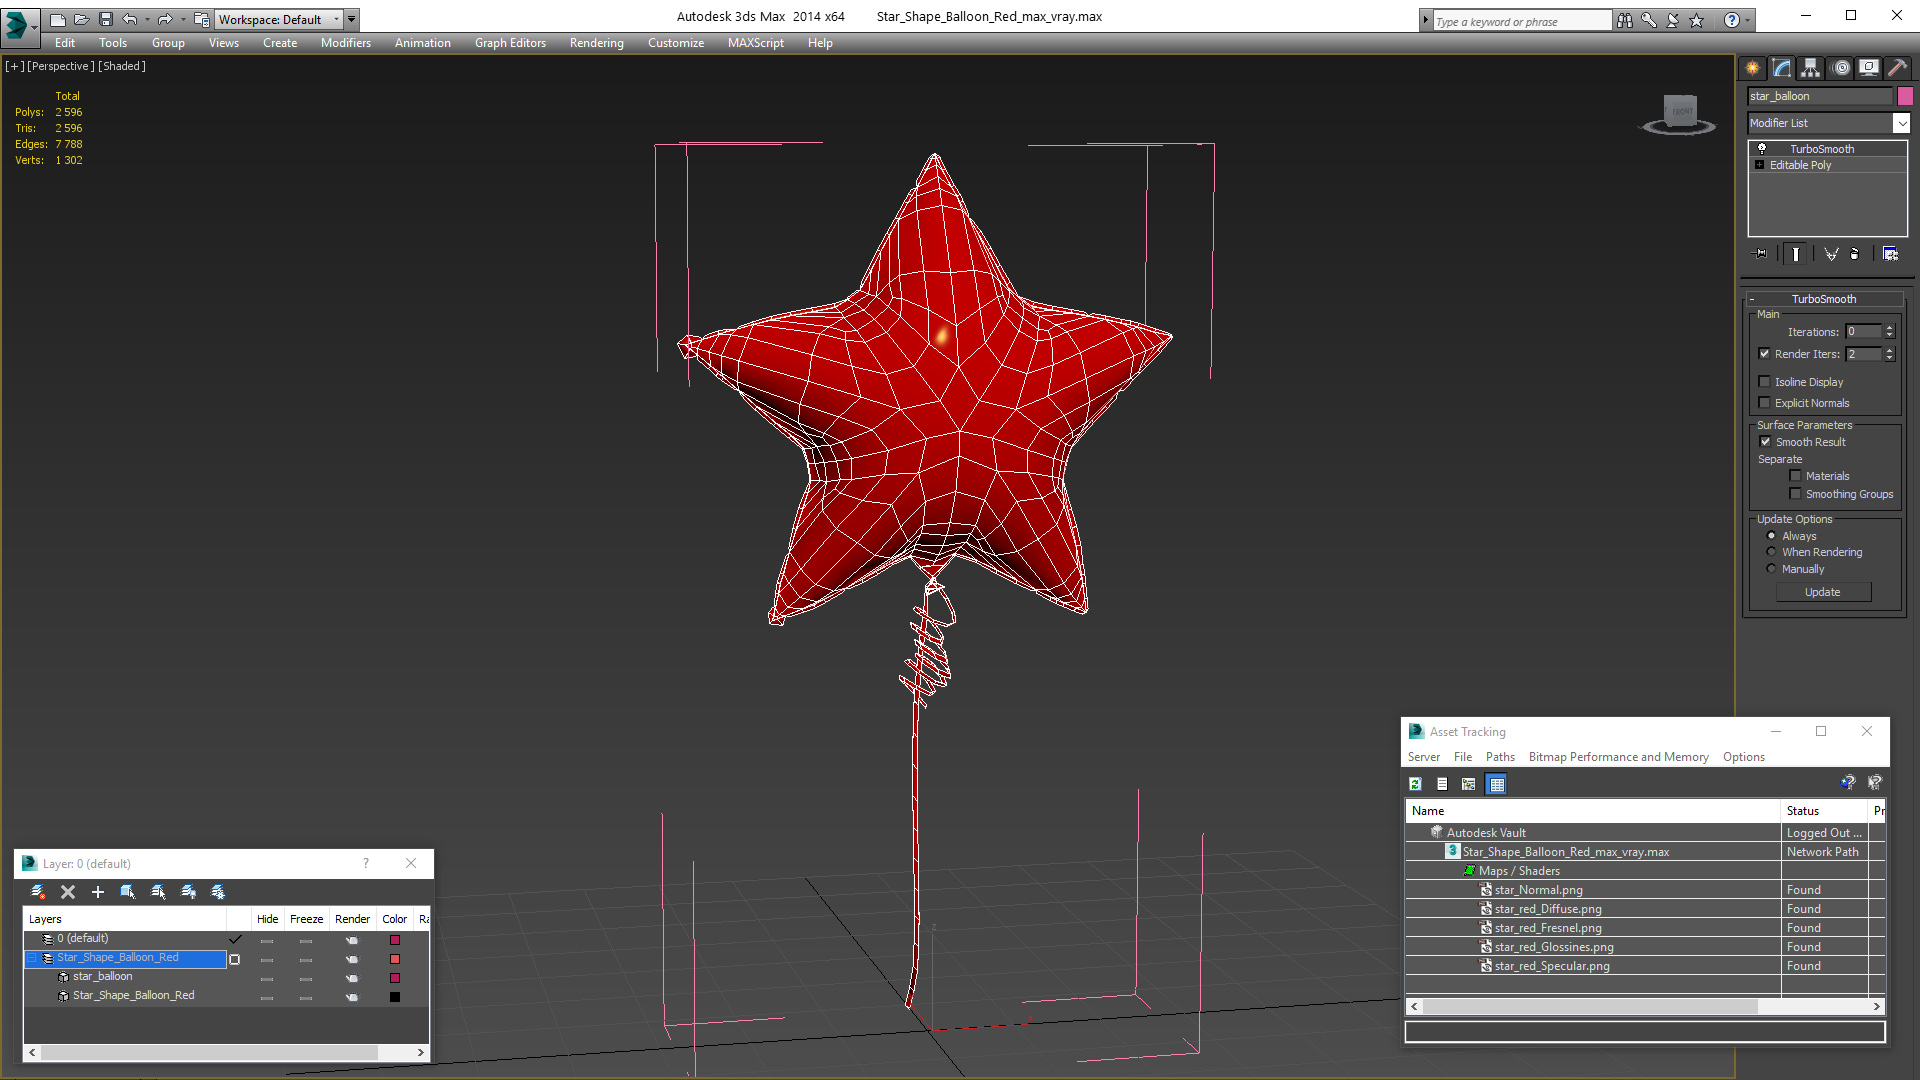Click Name column header in Asset Tracking
The height and width of the screenshot is (1080, 1920).
(1593, 811)
